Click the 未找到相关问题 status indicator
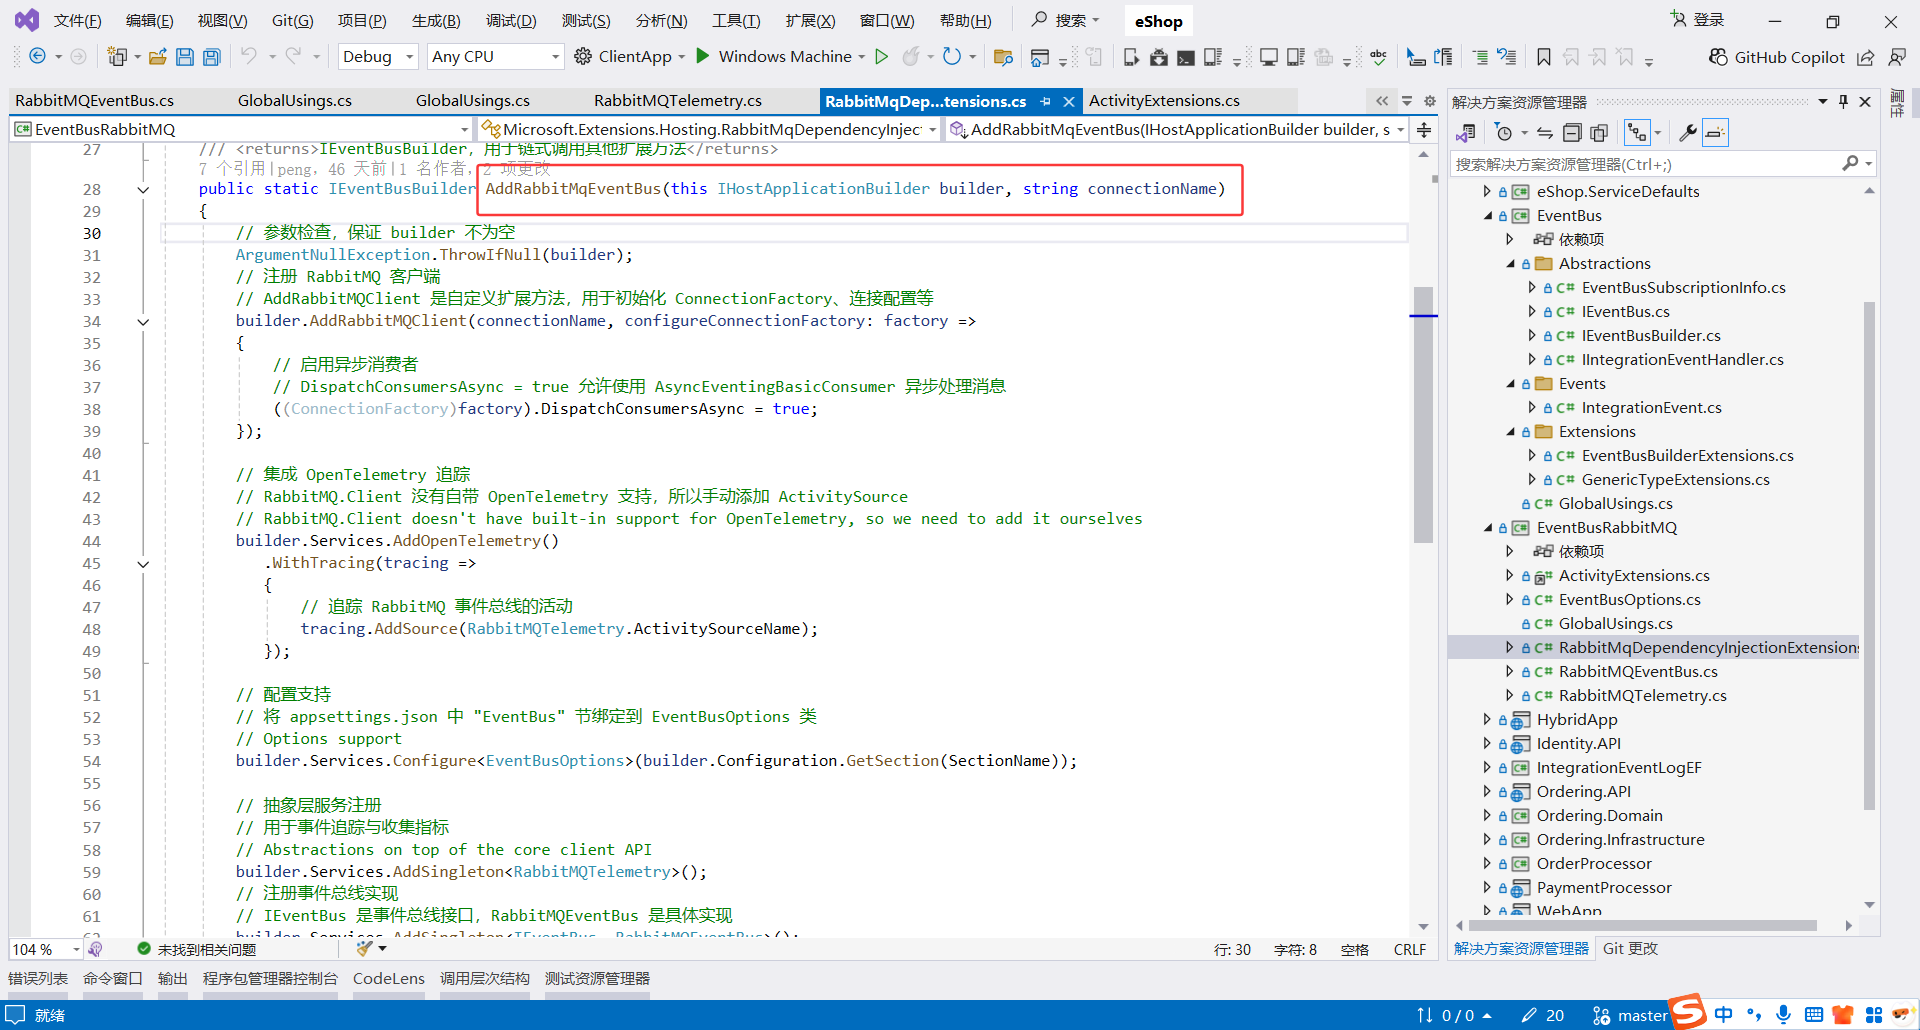Viewport: 1920px width, 1030px height. click(x=197, y=949)
